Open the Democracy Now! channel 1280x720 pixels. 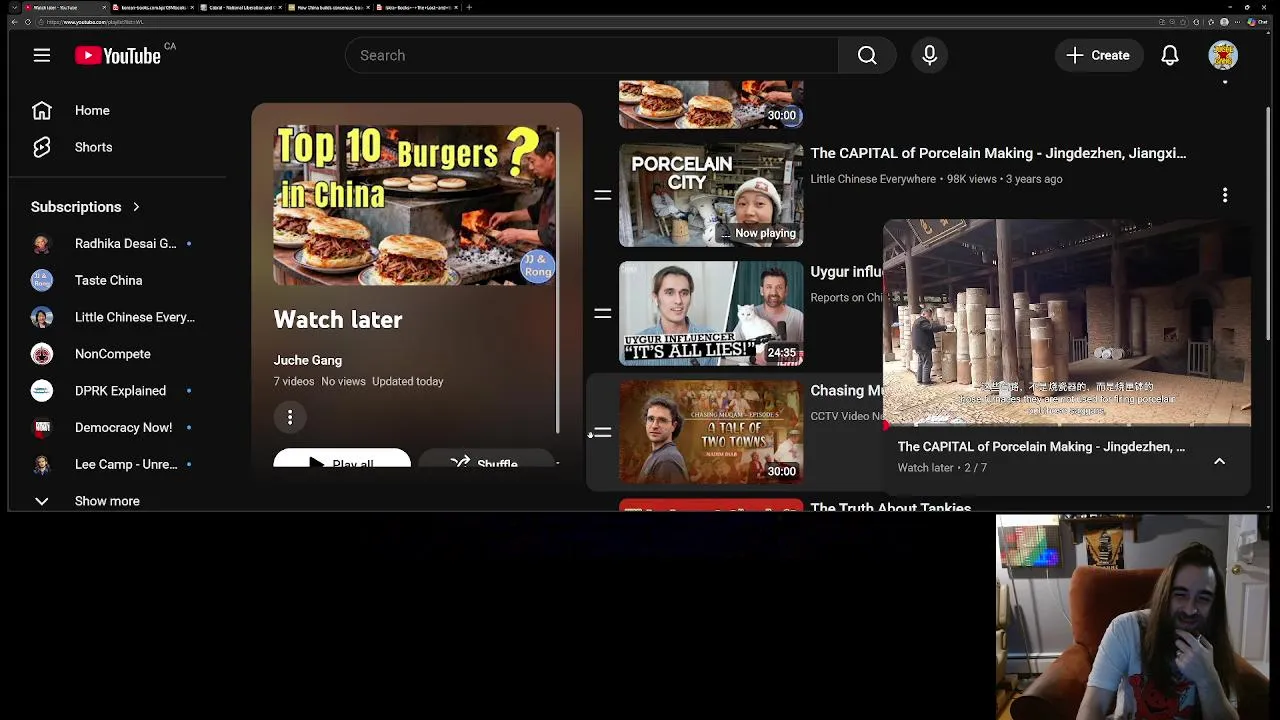coord(123,427)
